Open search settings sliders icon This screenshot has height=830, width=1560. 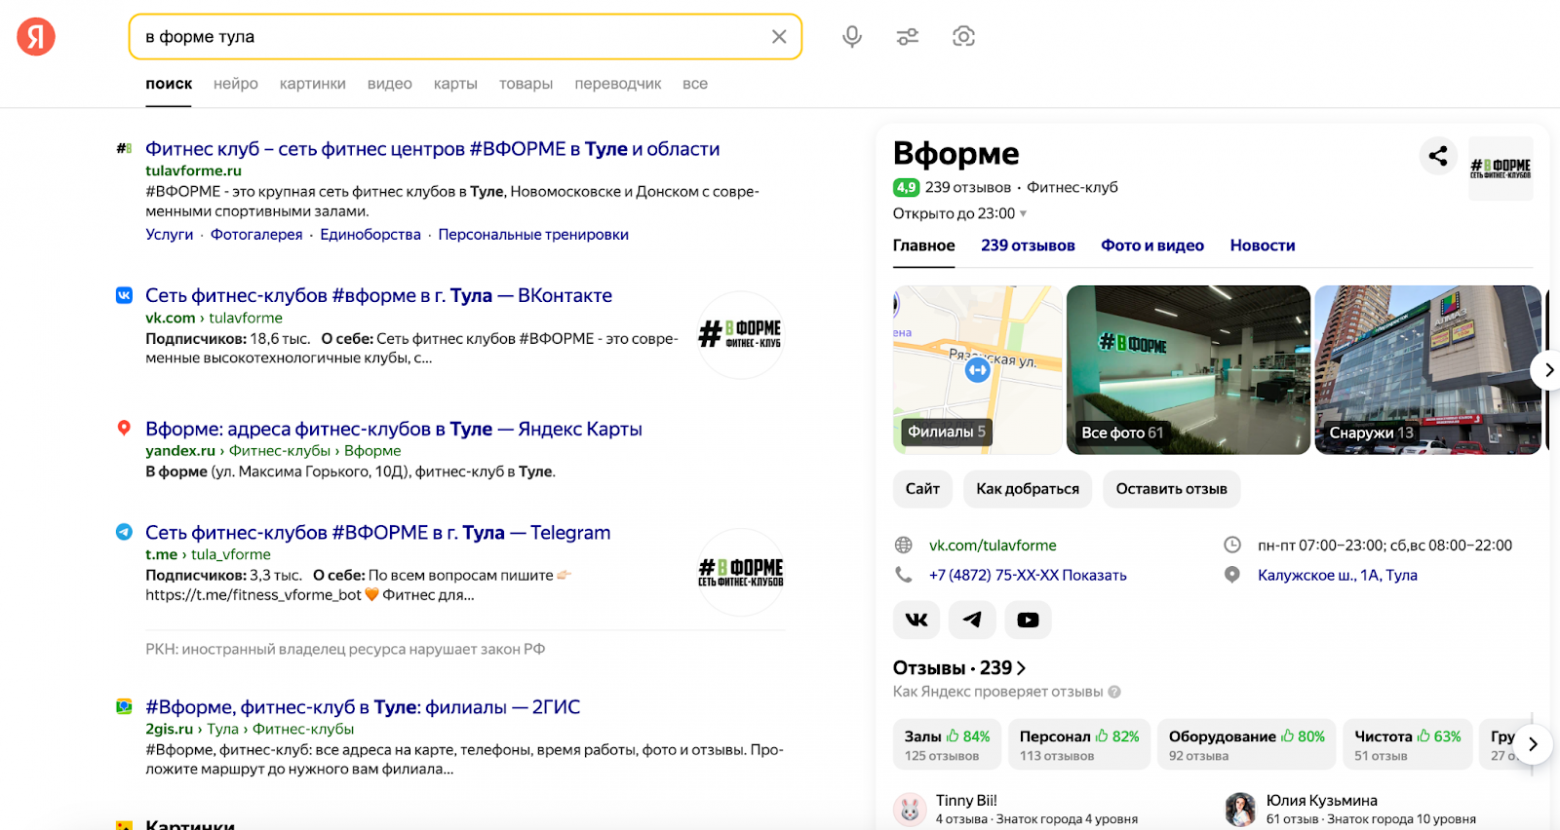(908, 37)
